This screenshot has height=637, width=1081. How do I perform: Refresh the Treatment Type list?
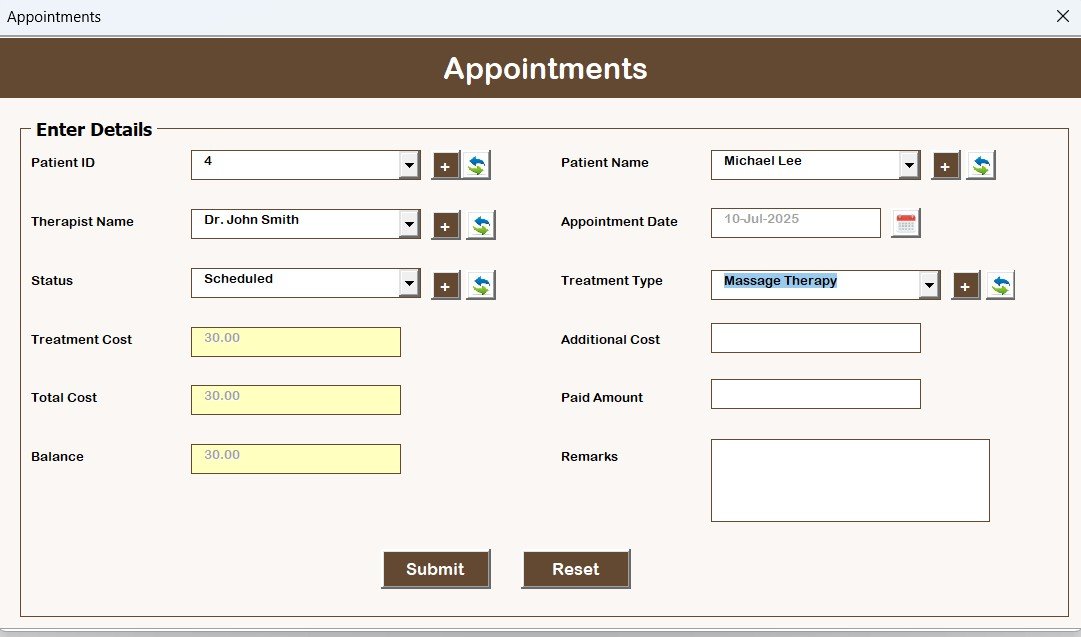(1000, 285)
